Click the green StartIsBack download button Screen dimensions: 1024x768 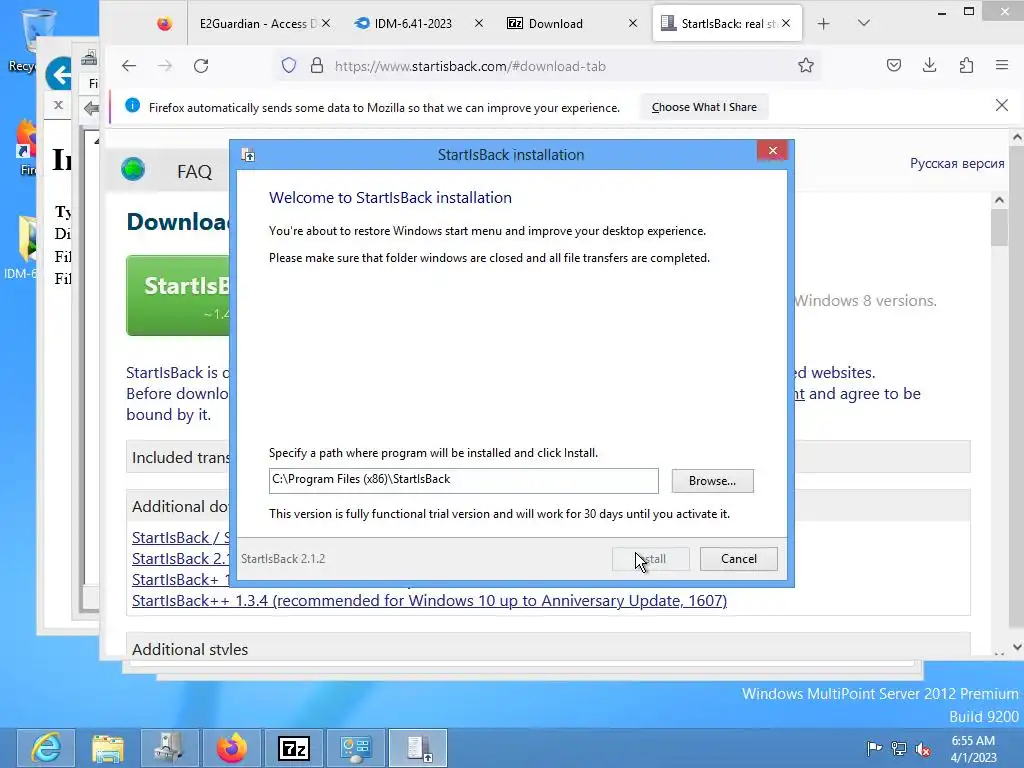click(178, 295)
